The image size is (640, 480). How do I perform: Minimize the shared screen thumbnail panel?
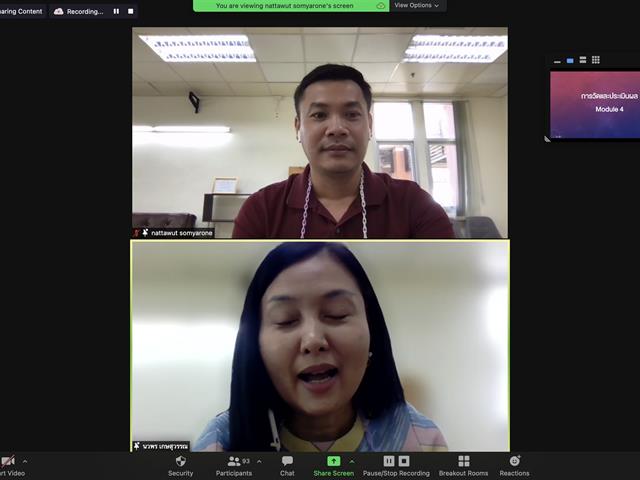[x=557, y=60]
